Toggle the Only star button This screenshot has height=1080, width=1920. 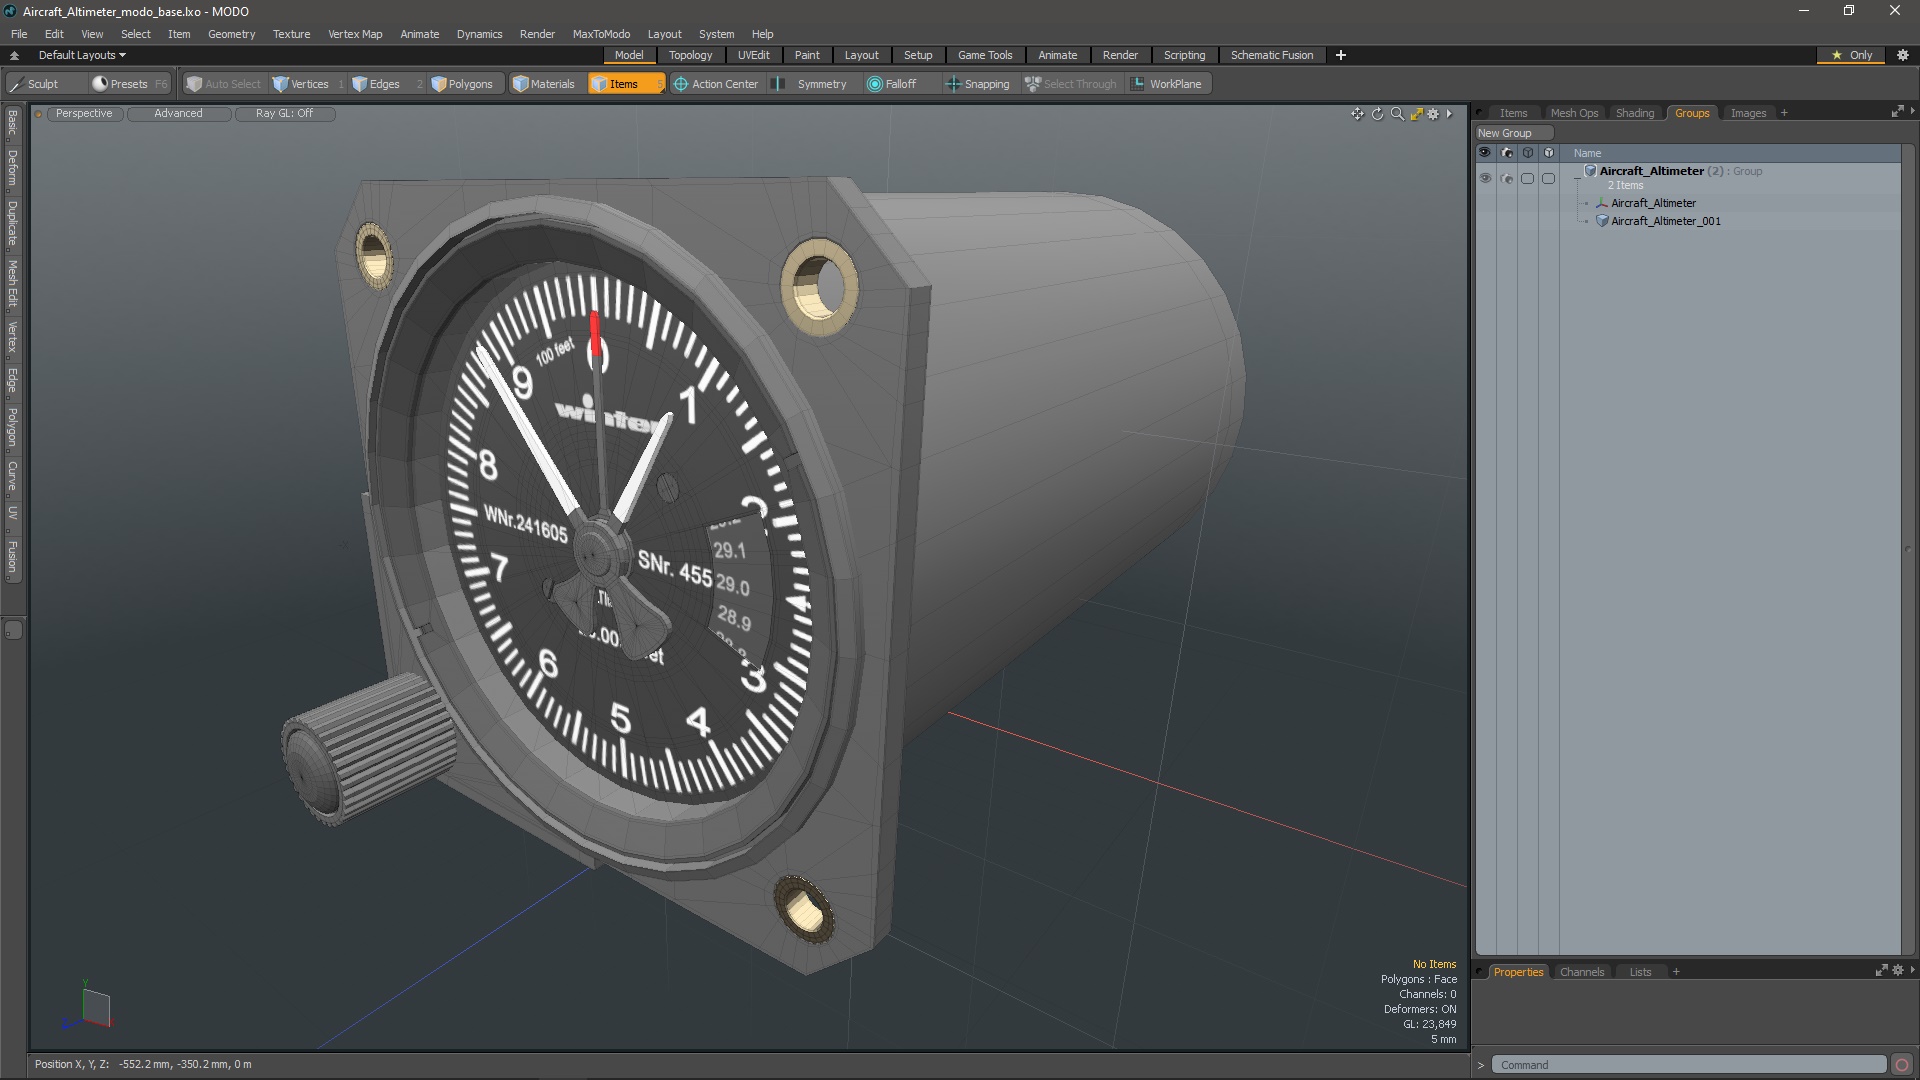coord(1852,55)
